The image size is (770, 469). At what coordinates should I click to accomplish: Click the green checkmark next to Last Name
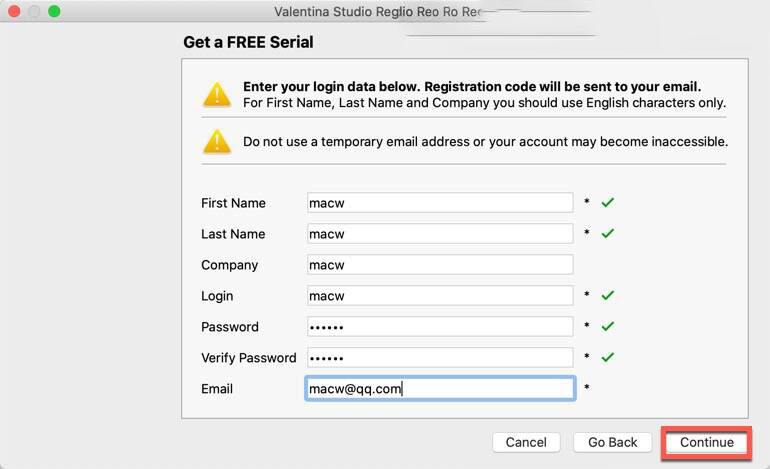tap(607, 234)
